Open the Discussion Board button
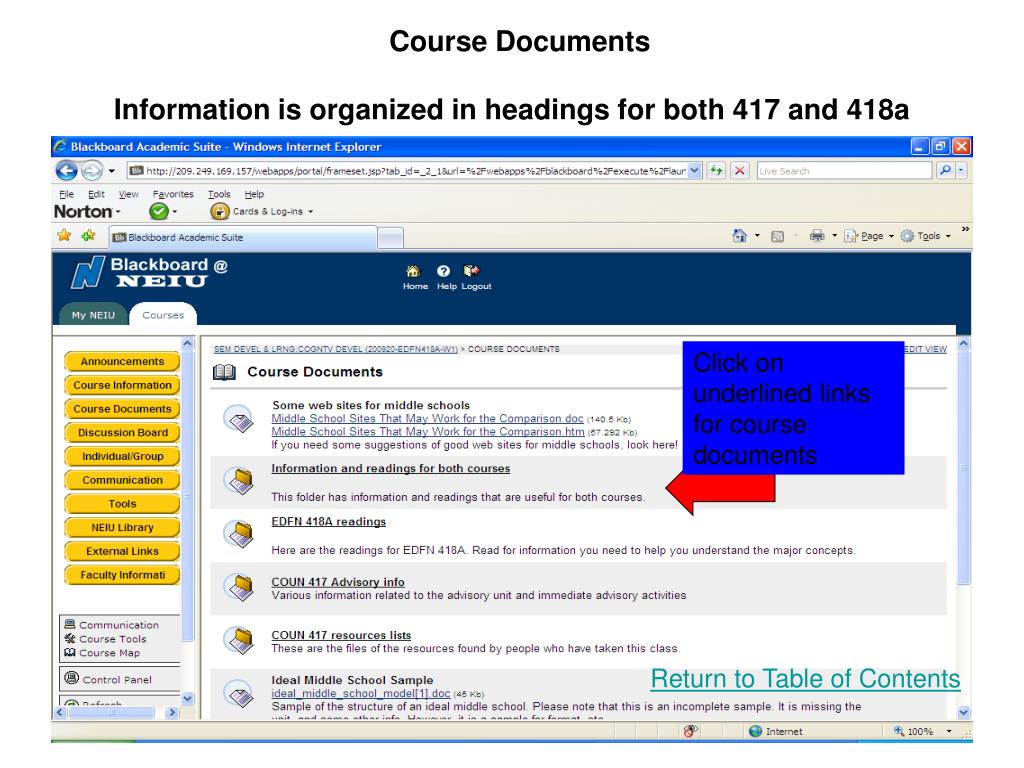Viewport: 1024px width, 768px height. pos(122,432)
